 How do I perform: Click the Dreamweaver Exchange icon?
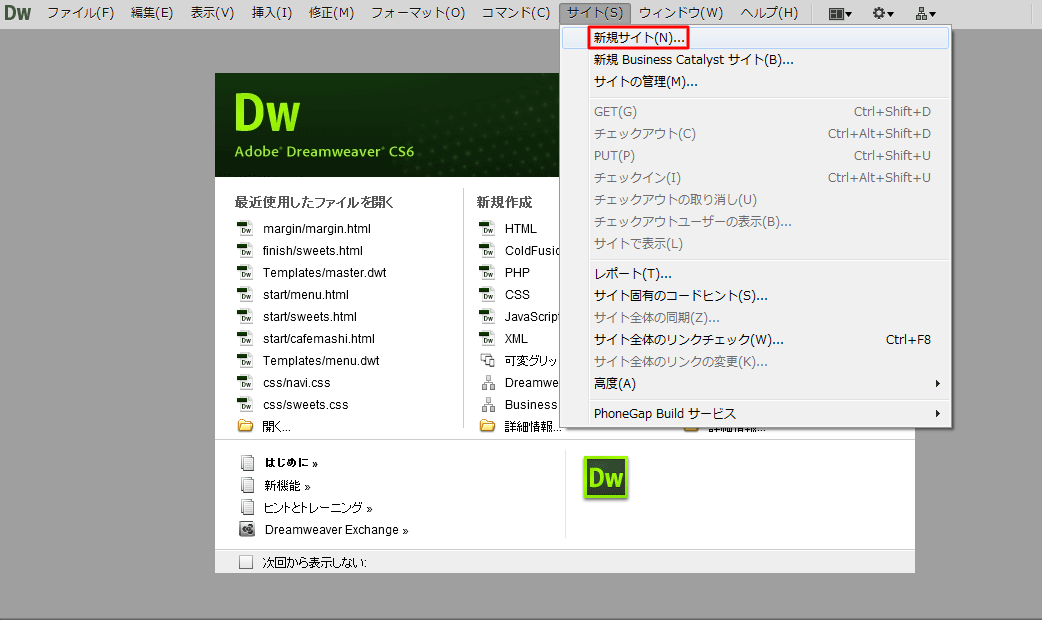tap(247, 530)
